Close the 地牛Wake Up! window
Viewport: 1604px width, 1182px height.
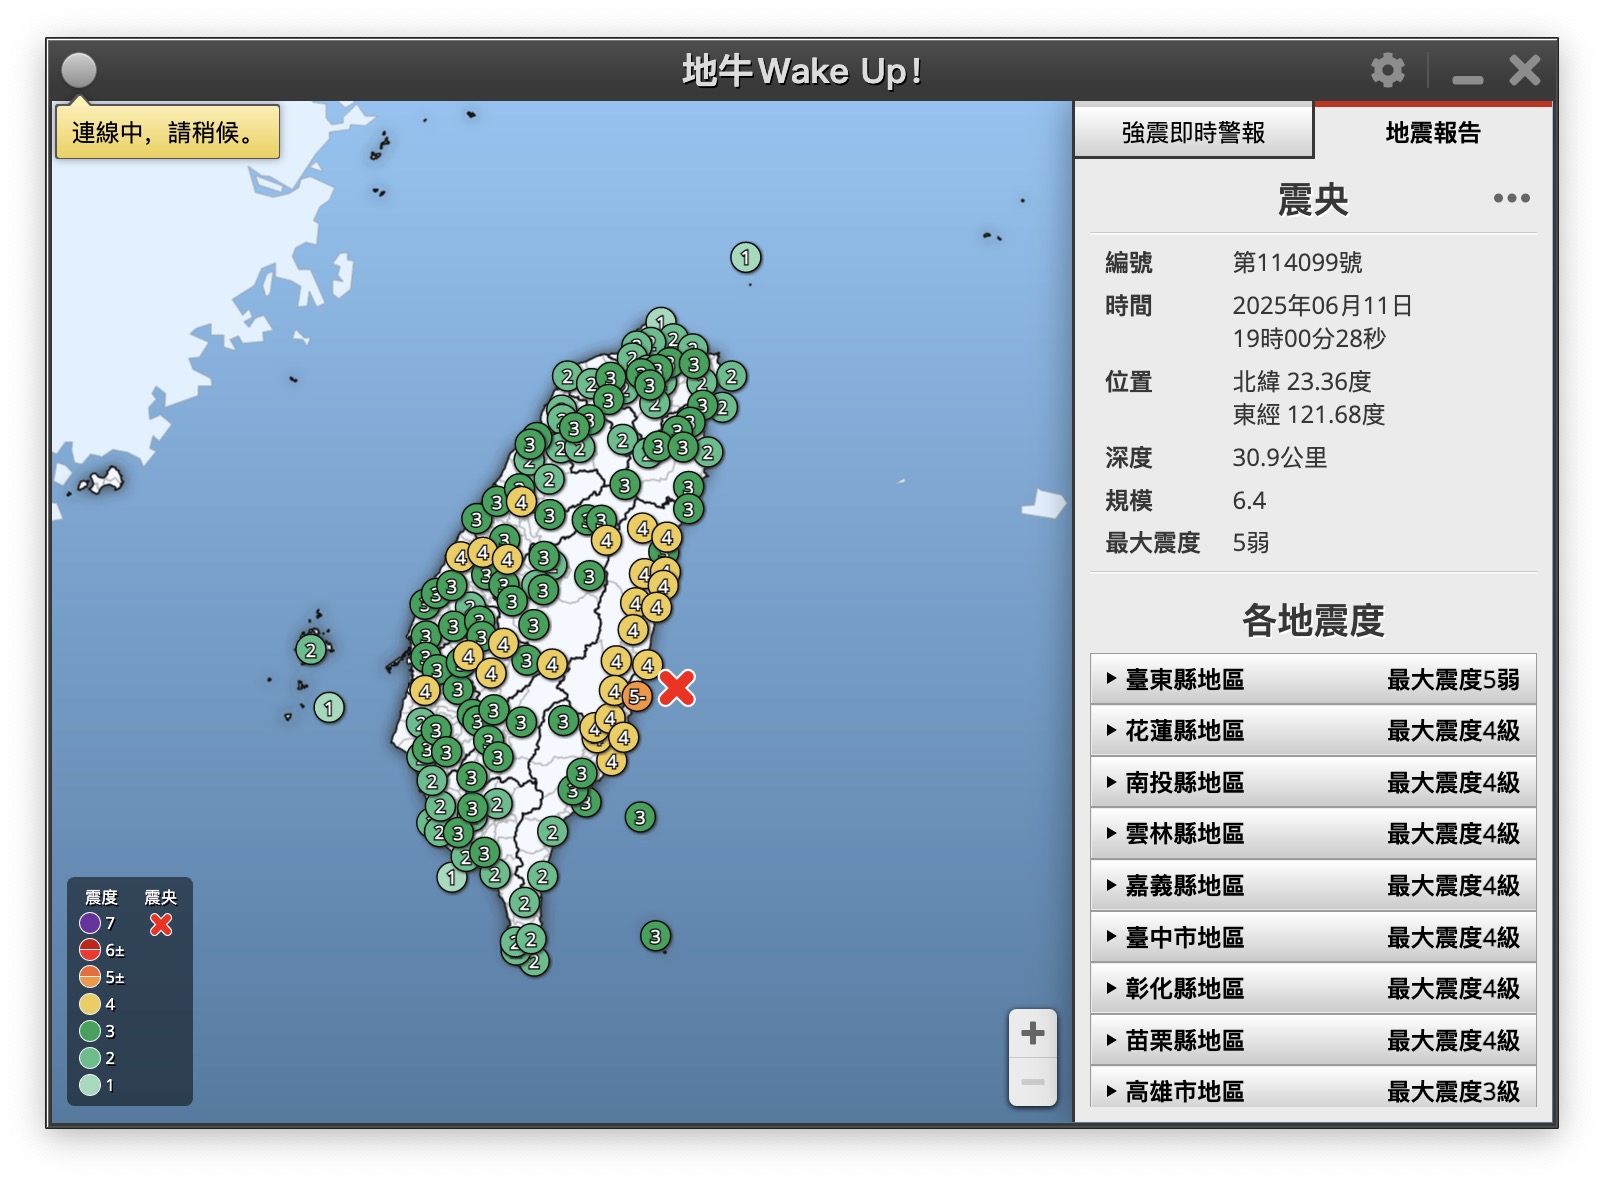click(1525, 70)
